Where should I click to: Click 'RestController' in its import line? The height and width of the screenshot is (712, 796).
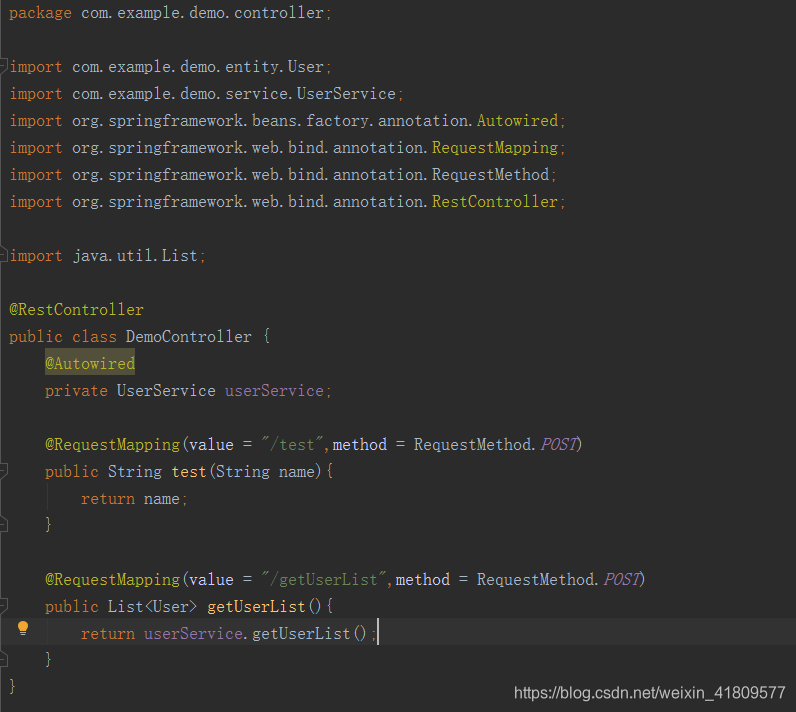[495, 201]
